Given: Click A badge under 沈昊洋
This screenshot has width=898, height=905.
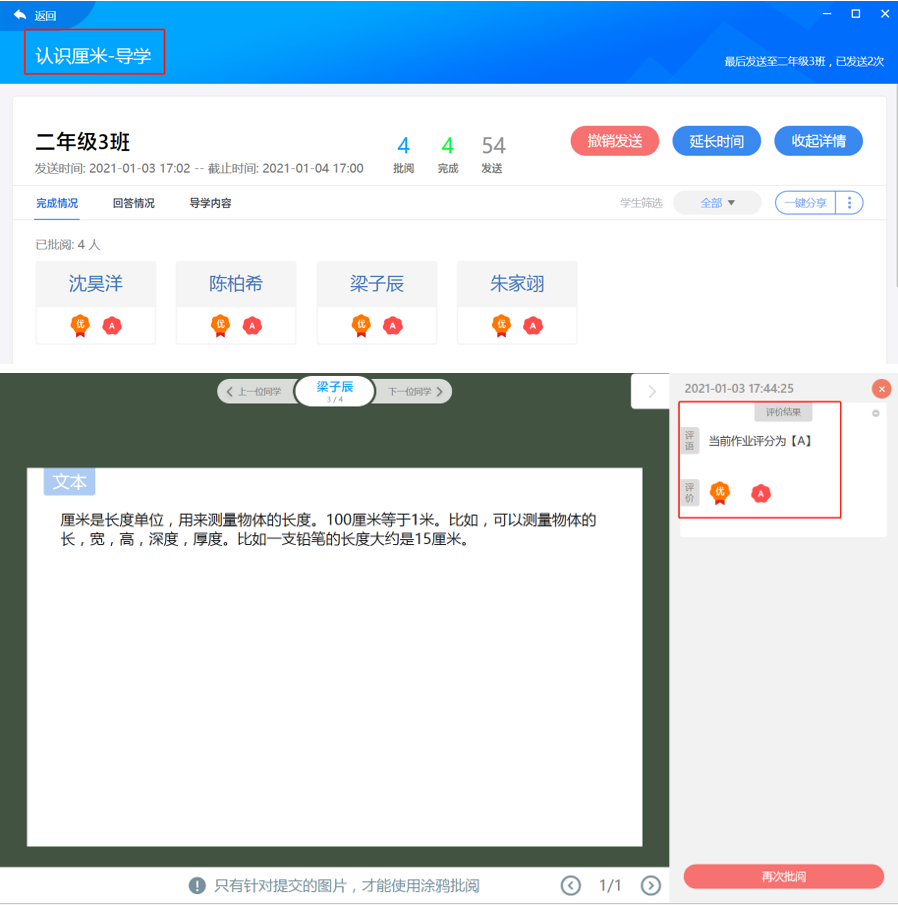Looking at the screenshot, I should point(112,326).
